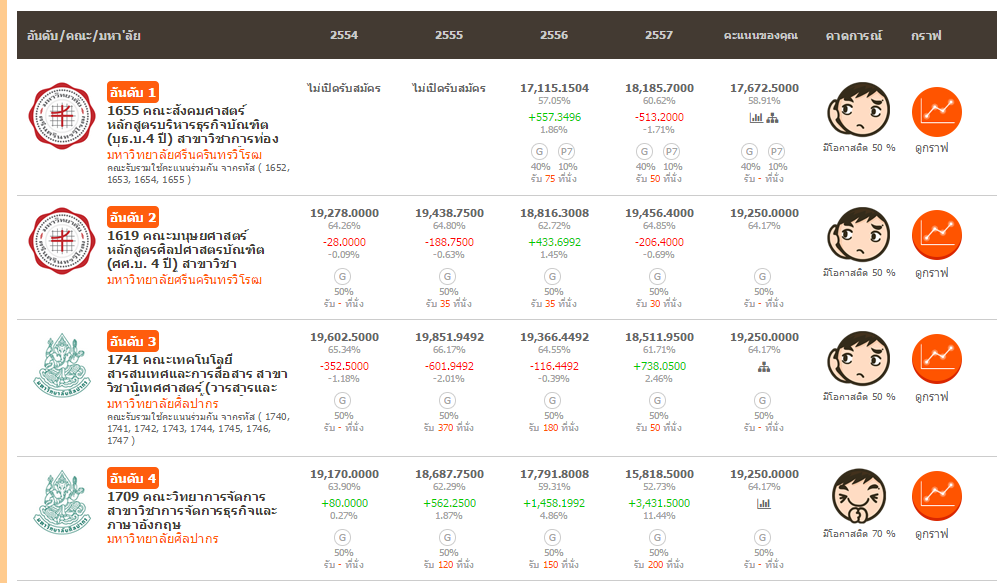Click score value 18,816.3008
The height and width of the screenshot is (583, 1007).
click(554, 213)
